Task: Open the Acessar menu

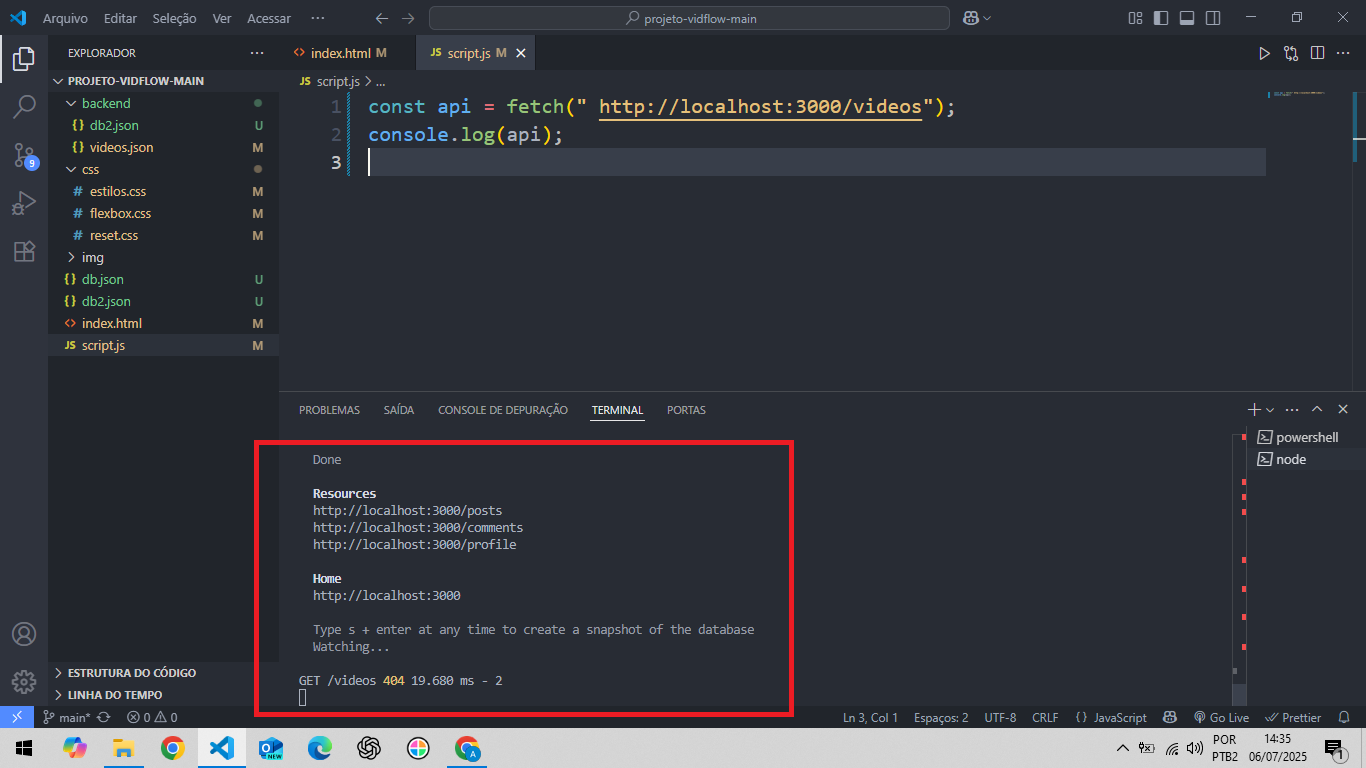Action: [x=269, y=18]
